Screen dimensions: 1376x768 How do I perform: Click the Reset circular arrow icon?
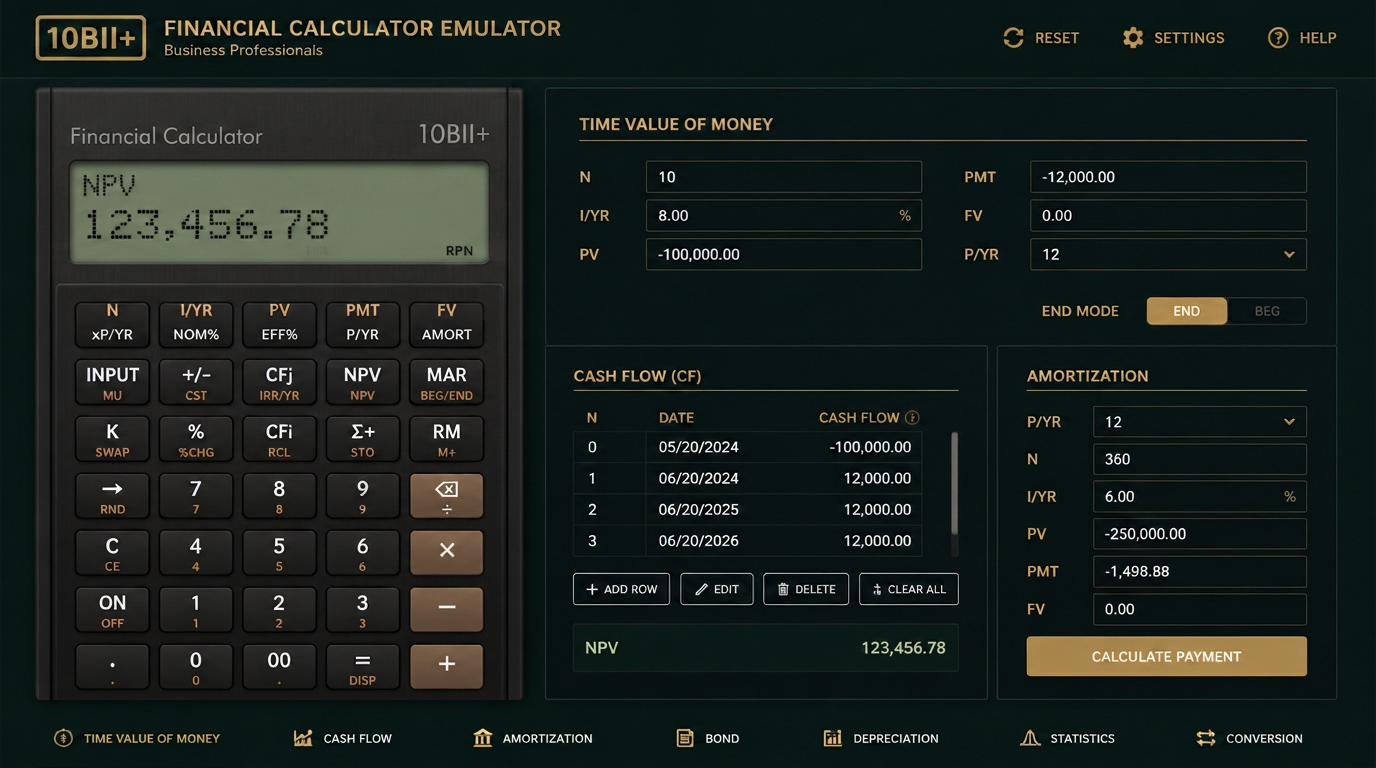1013,38
